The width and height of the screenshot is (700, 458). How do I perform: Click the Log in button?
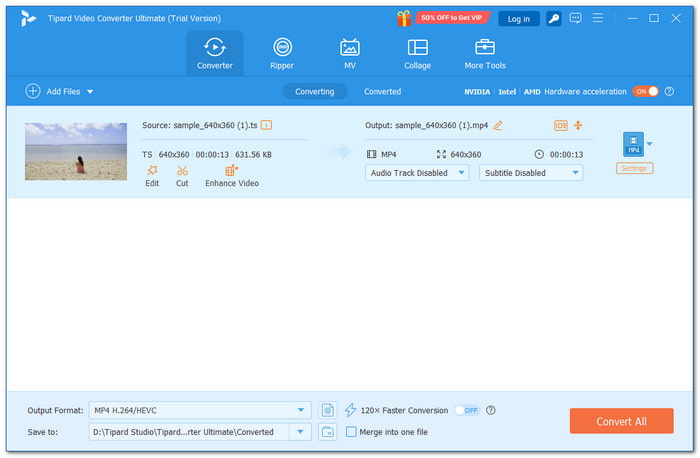(518, 19)
